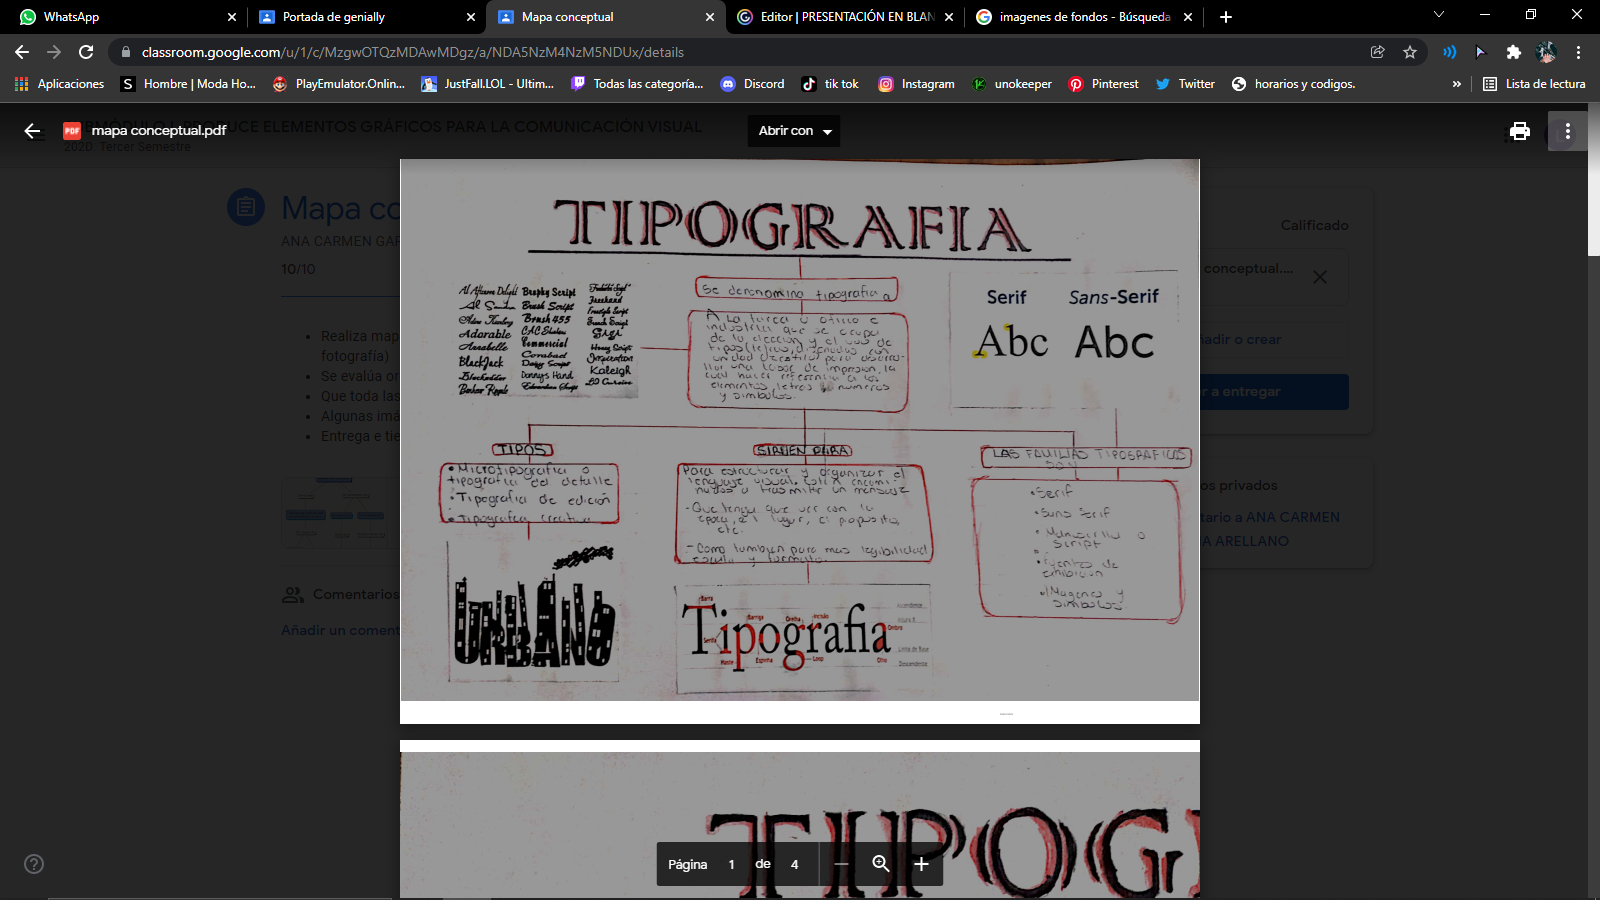Click the help question mark icon
The image size is (1600, 900).
pos(34,864)
